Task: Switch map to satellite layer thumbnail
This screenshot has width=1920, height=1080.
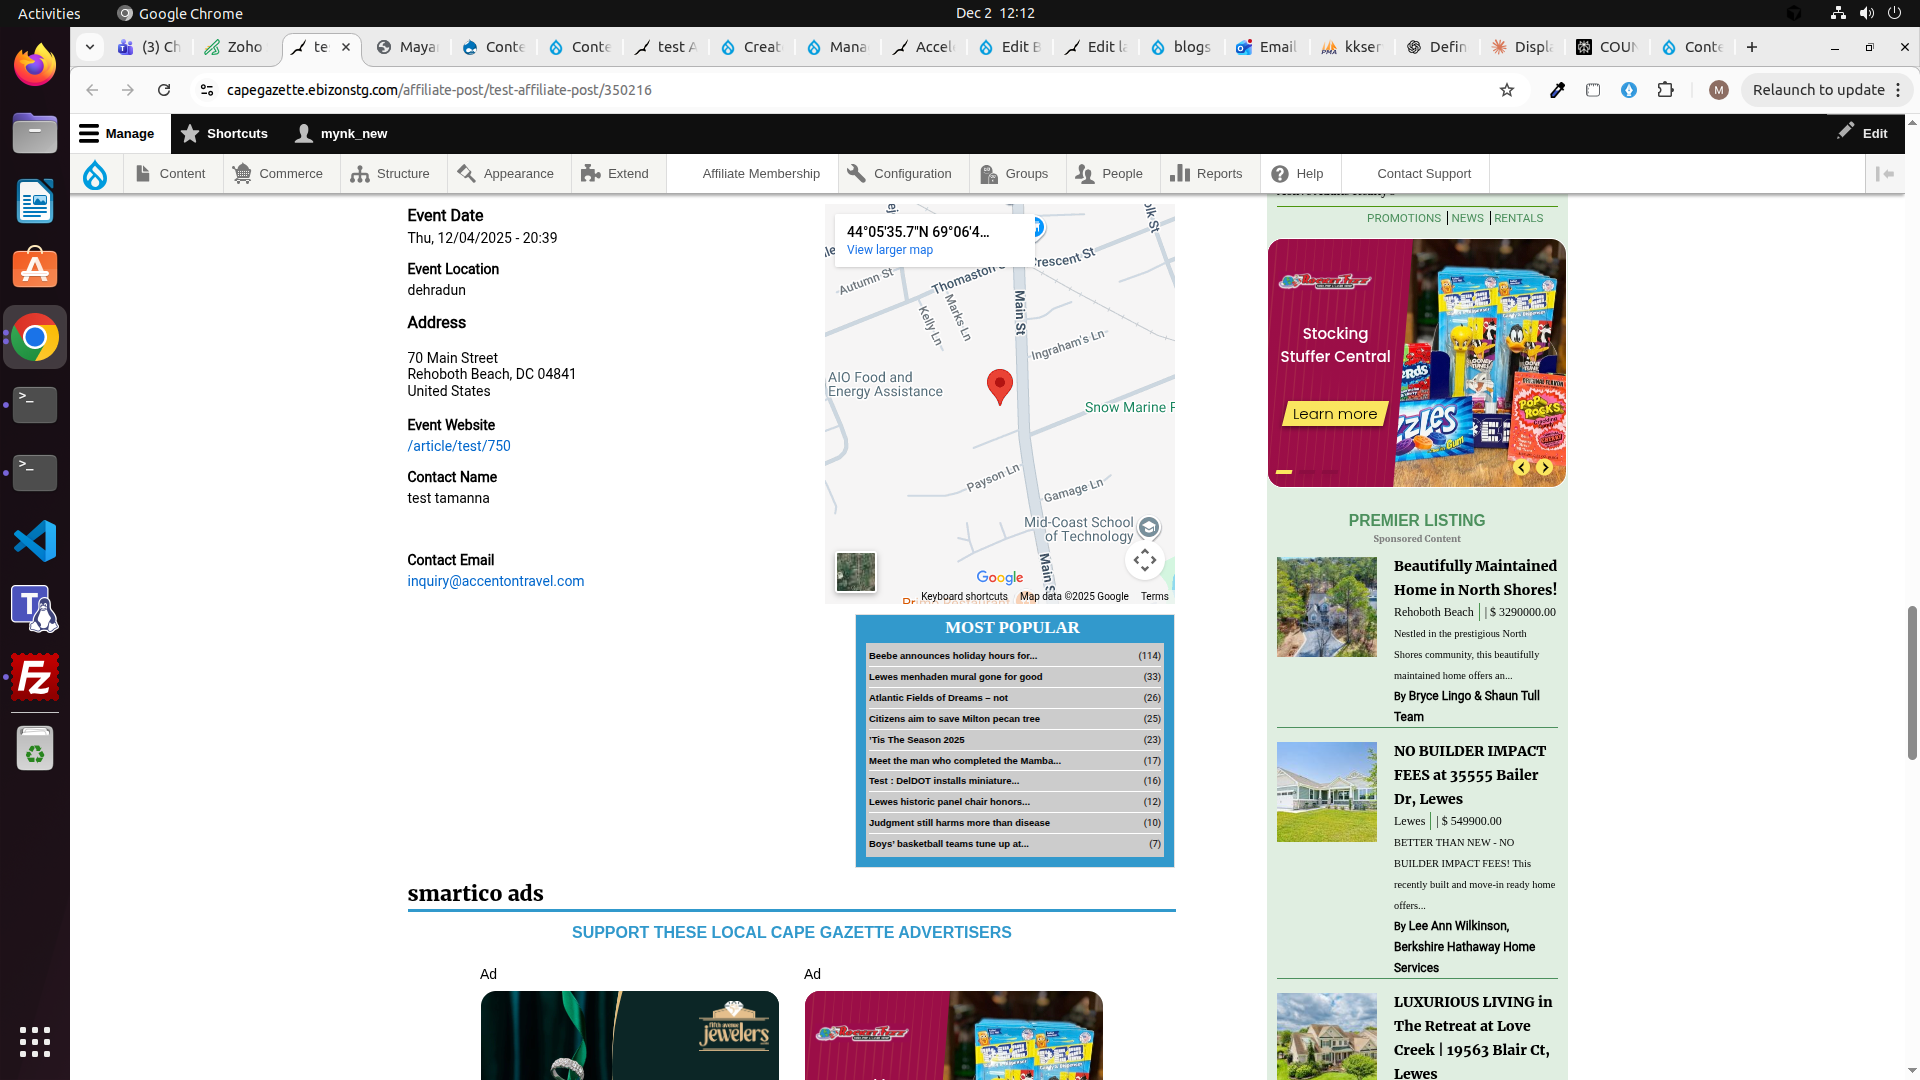Action: (856, 572)
